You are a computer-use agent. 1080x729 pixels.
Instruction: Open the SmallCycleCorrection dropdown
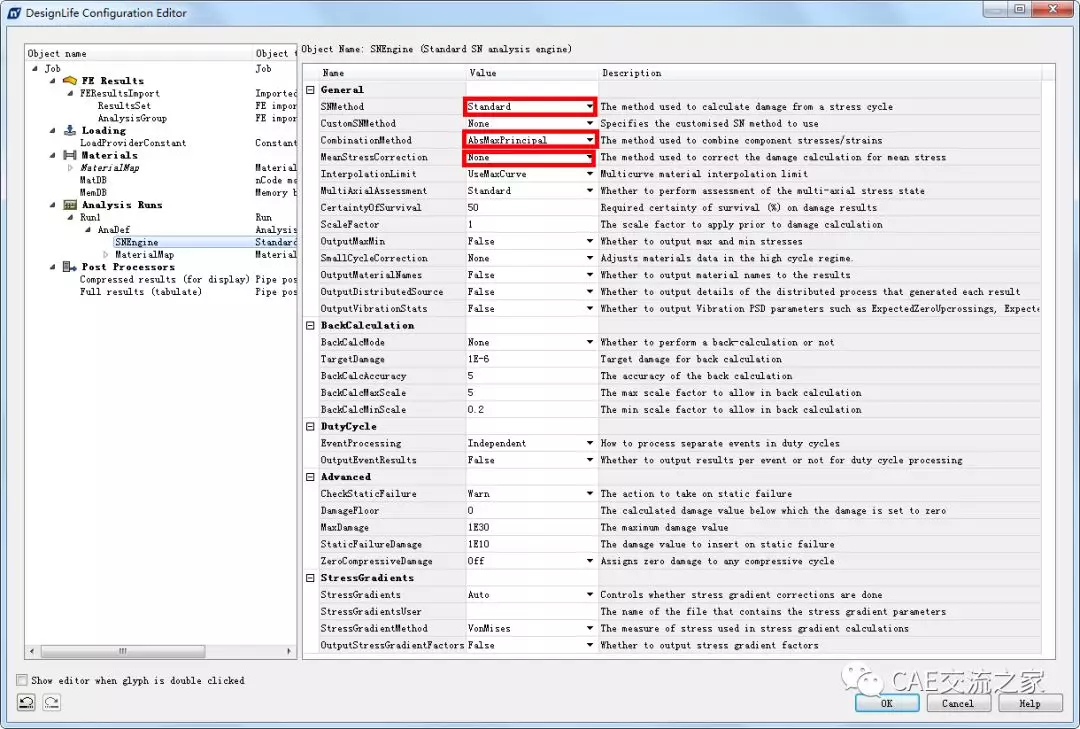point(590,258)
